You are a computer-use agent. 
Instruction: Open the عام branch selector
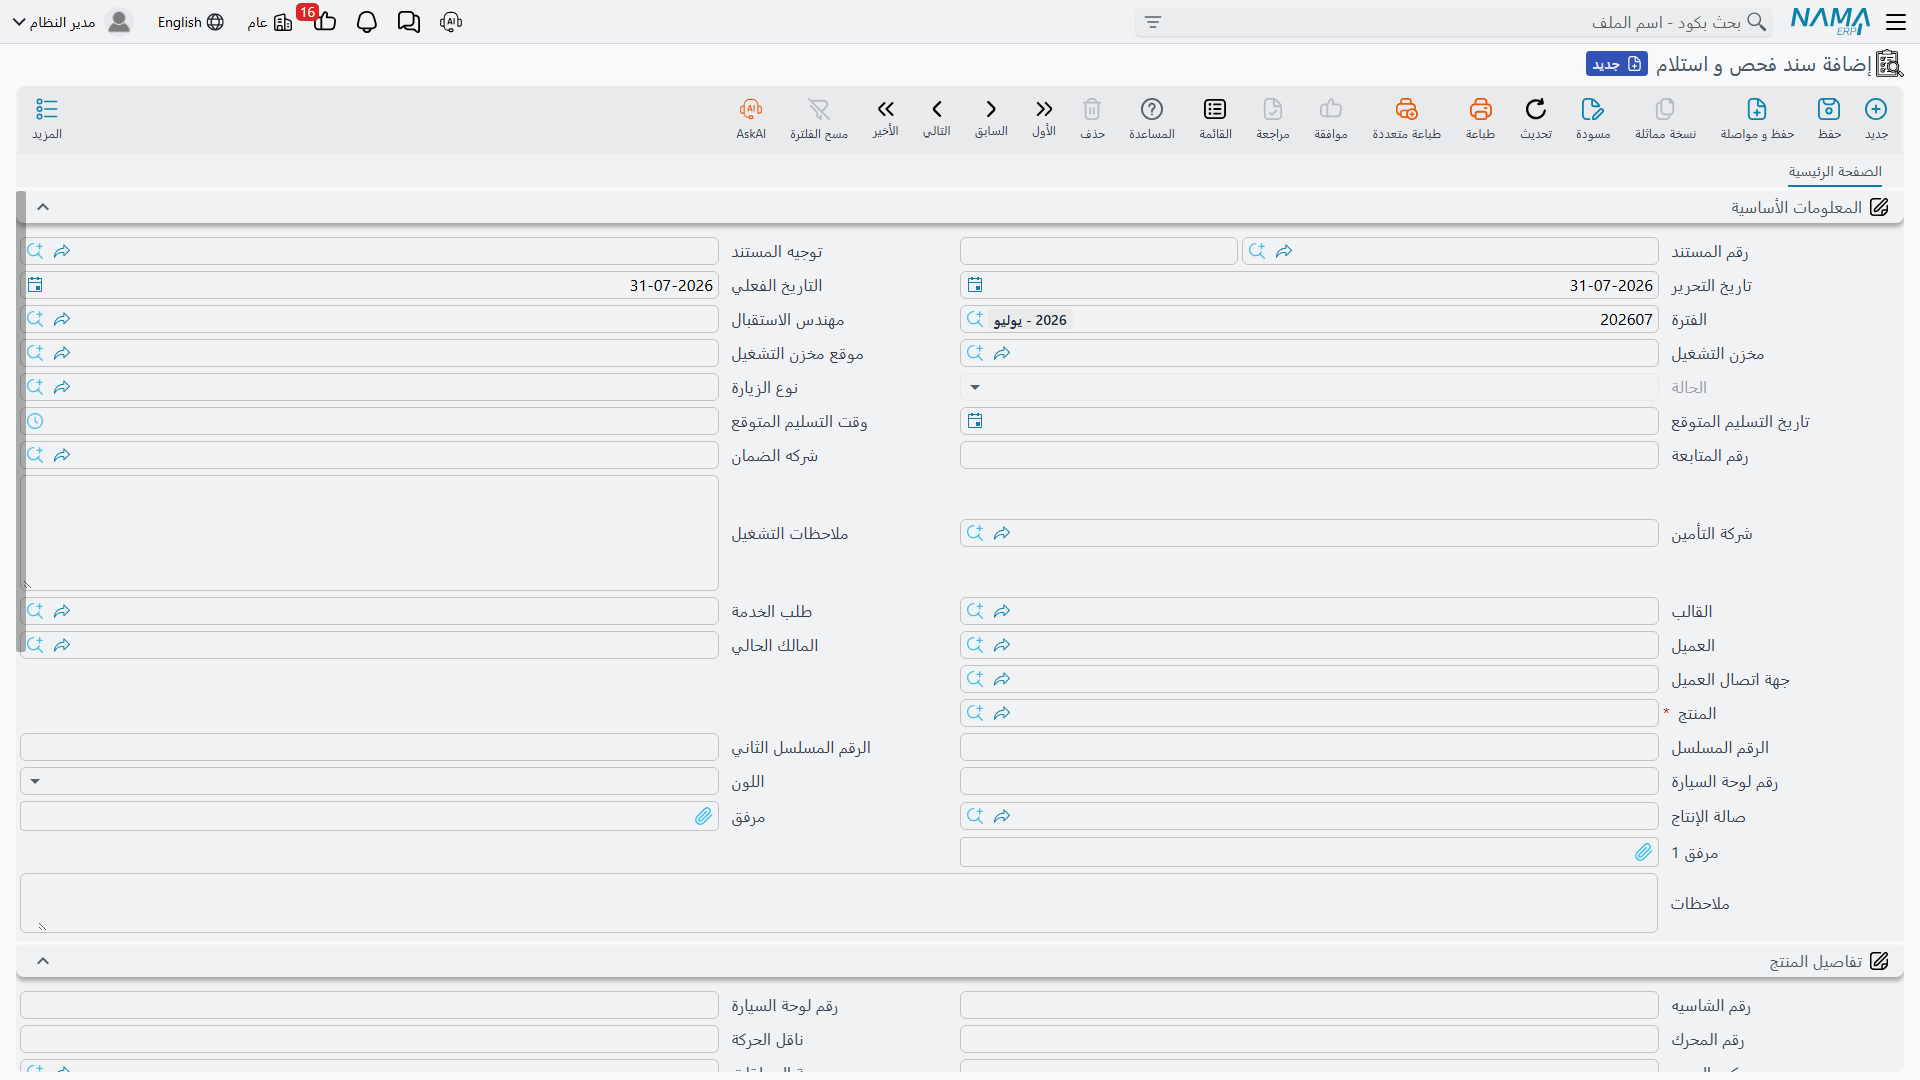coord(270,22)
